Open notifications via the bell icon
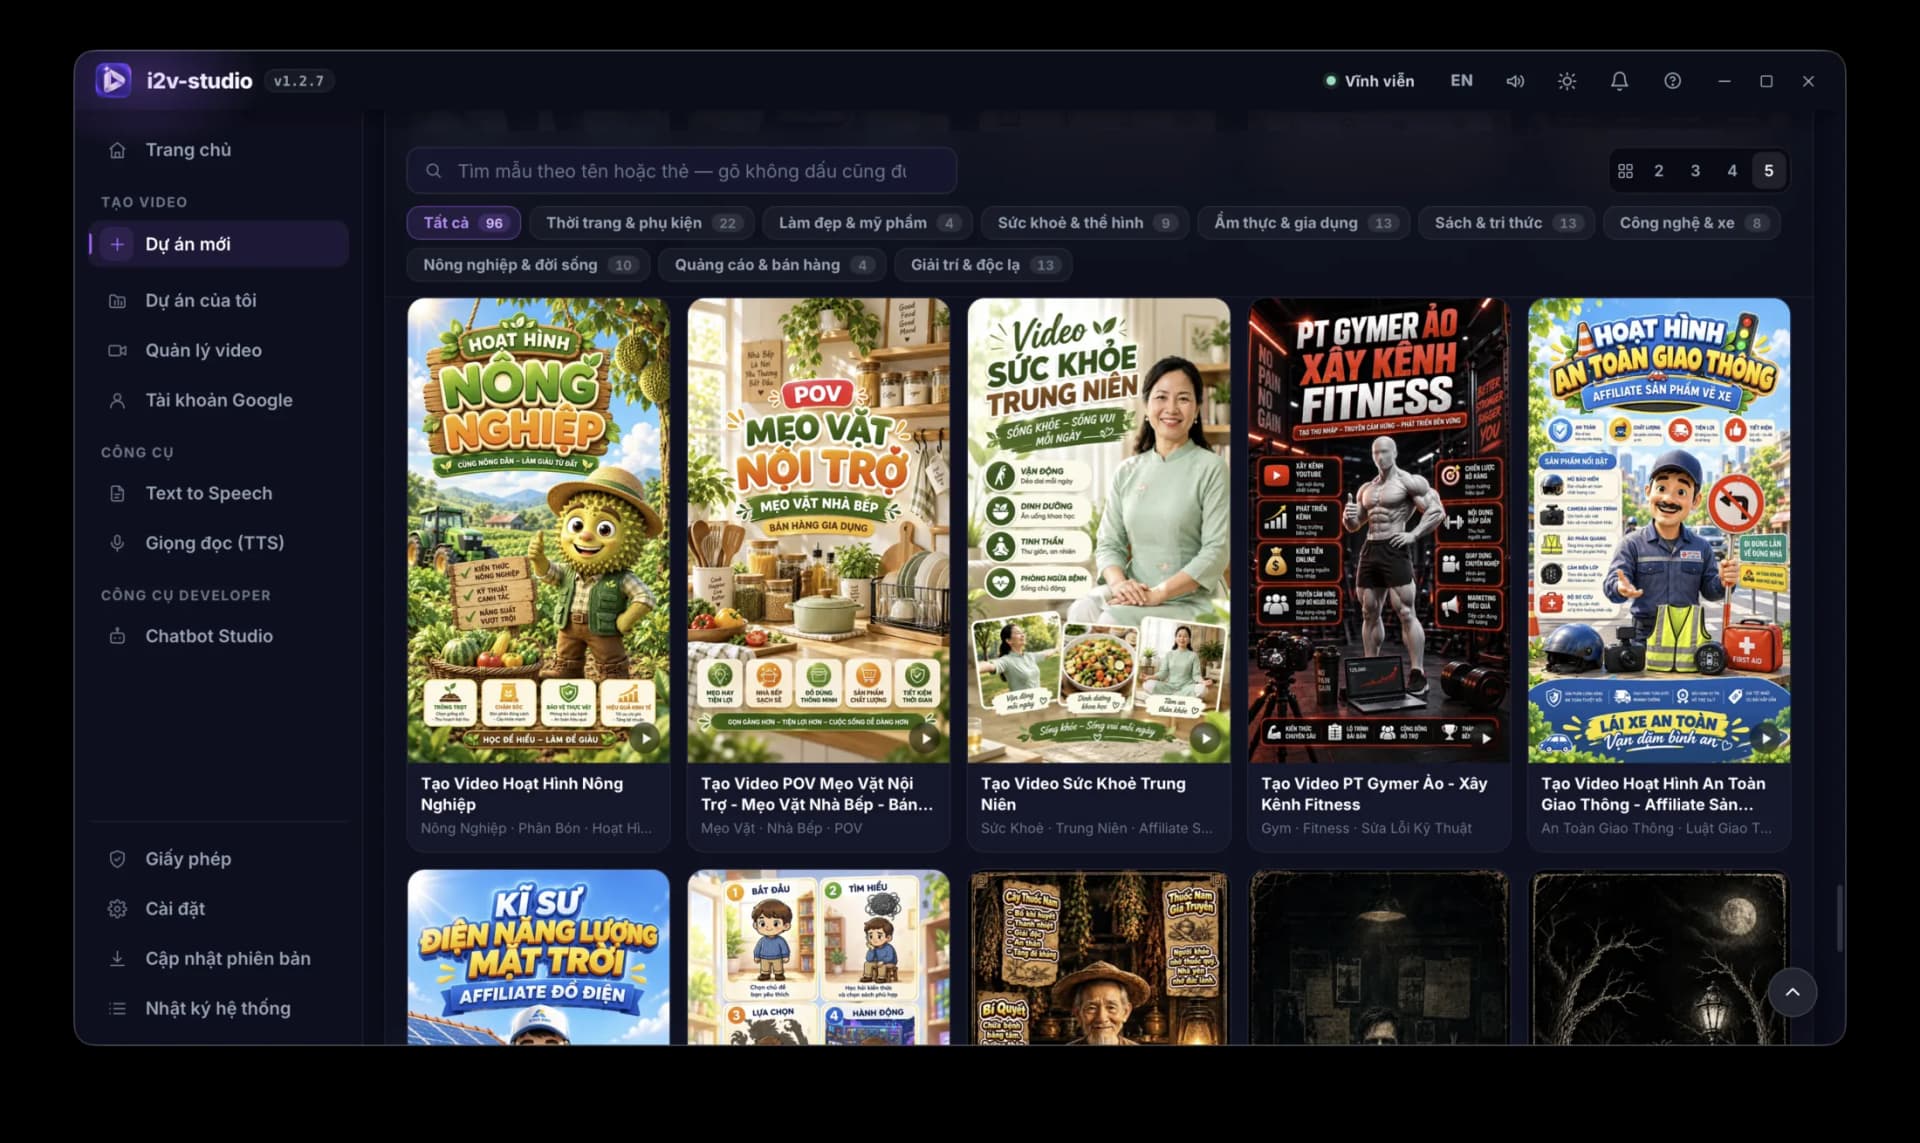 tap(1619, 81)
